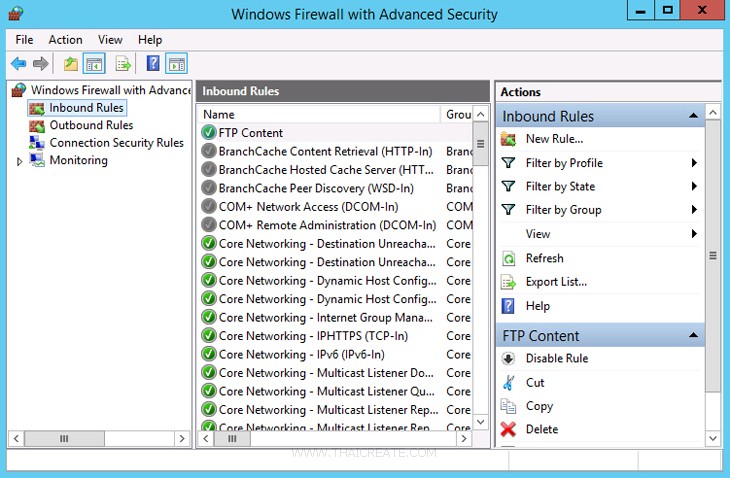Click the Actions pane scroll down arrow

tap(713, 438)
